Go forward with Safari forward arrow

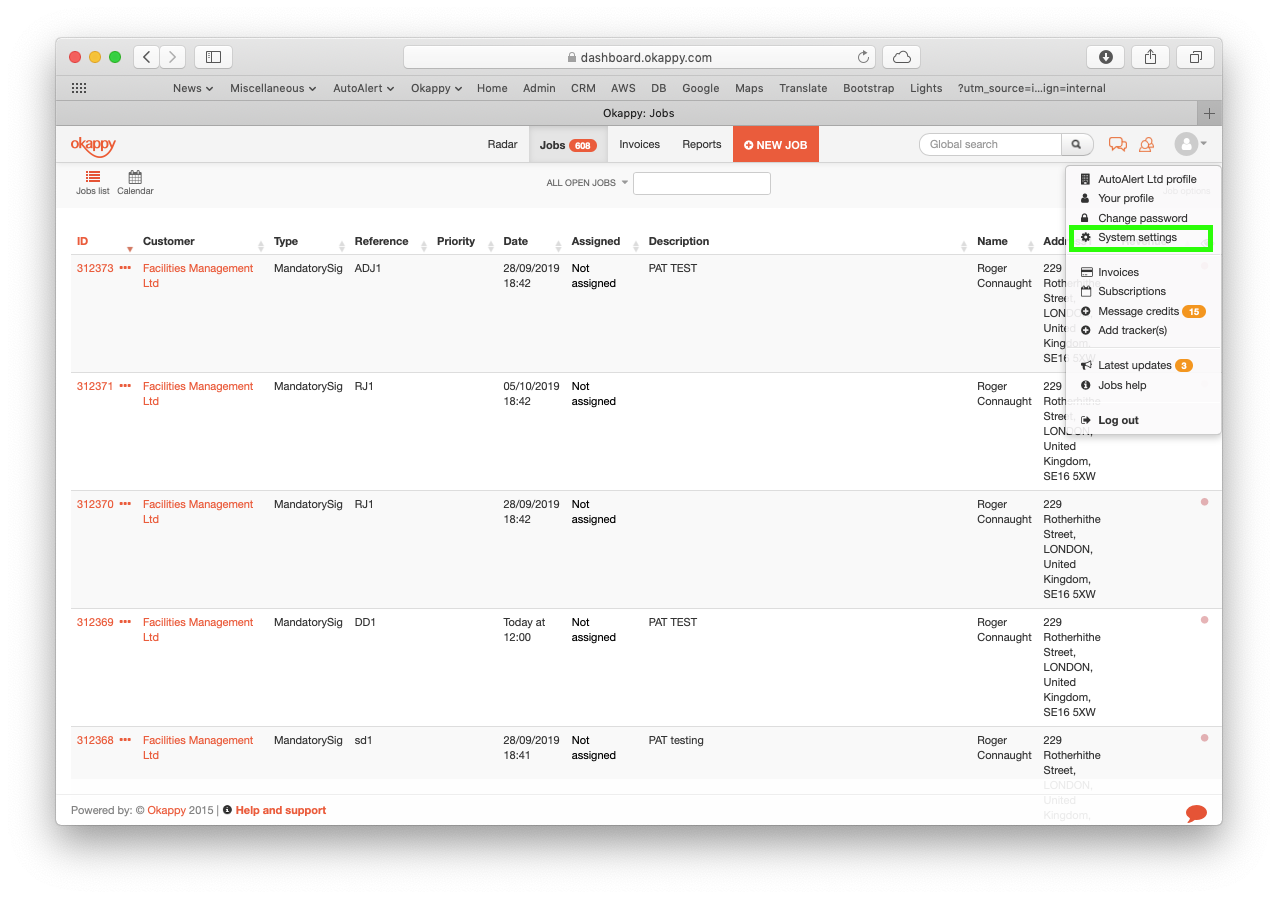173,57
